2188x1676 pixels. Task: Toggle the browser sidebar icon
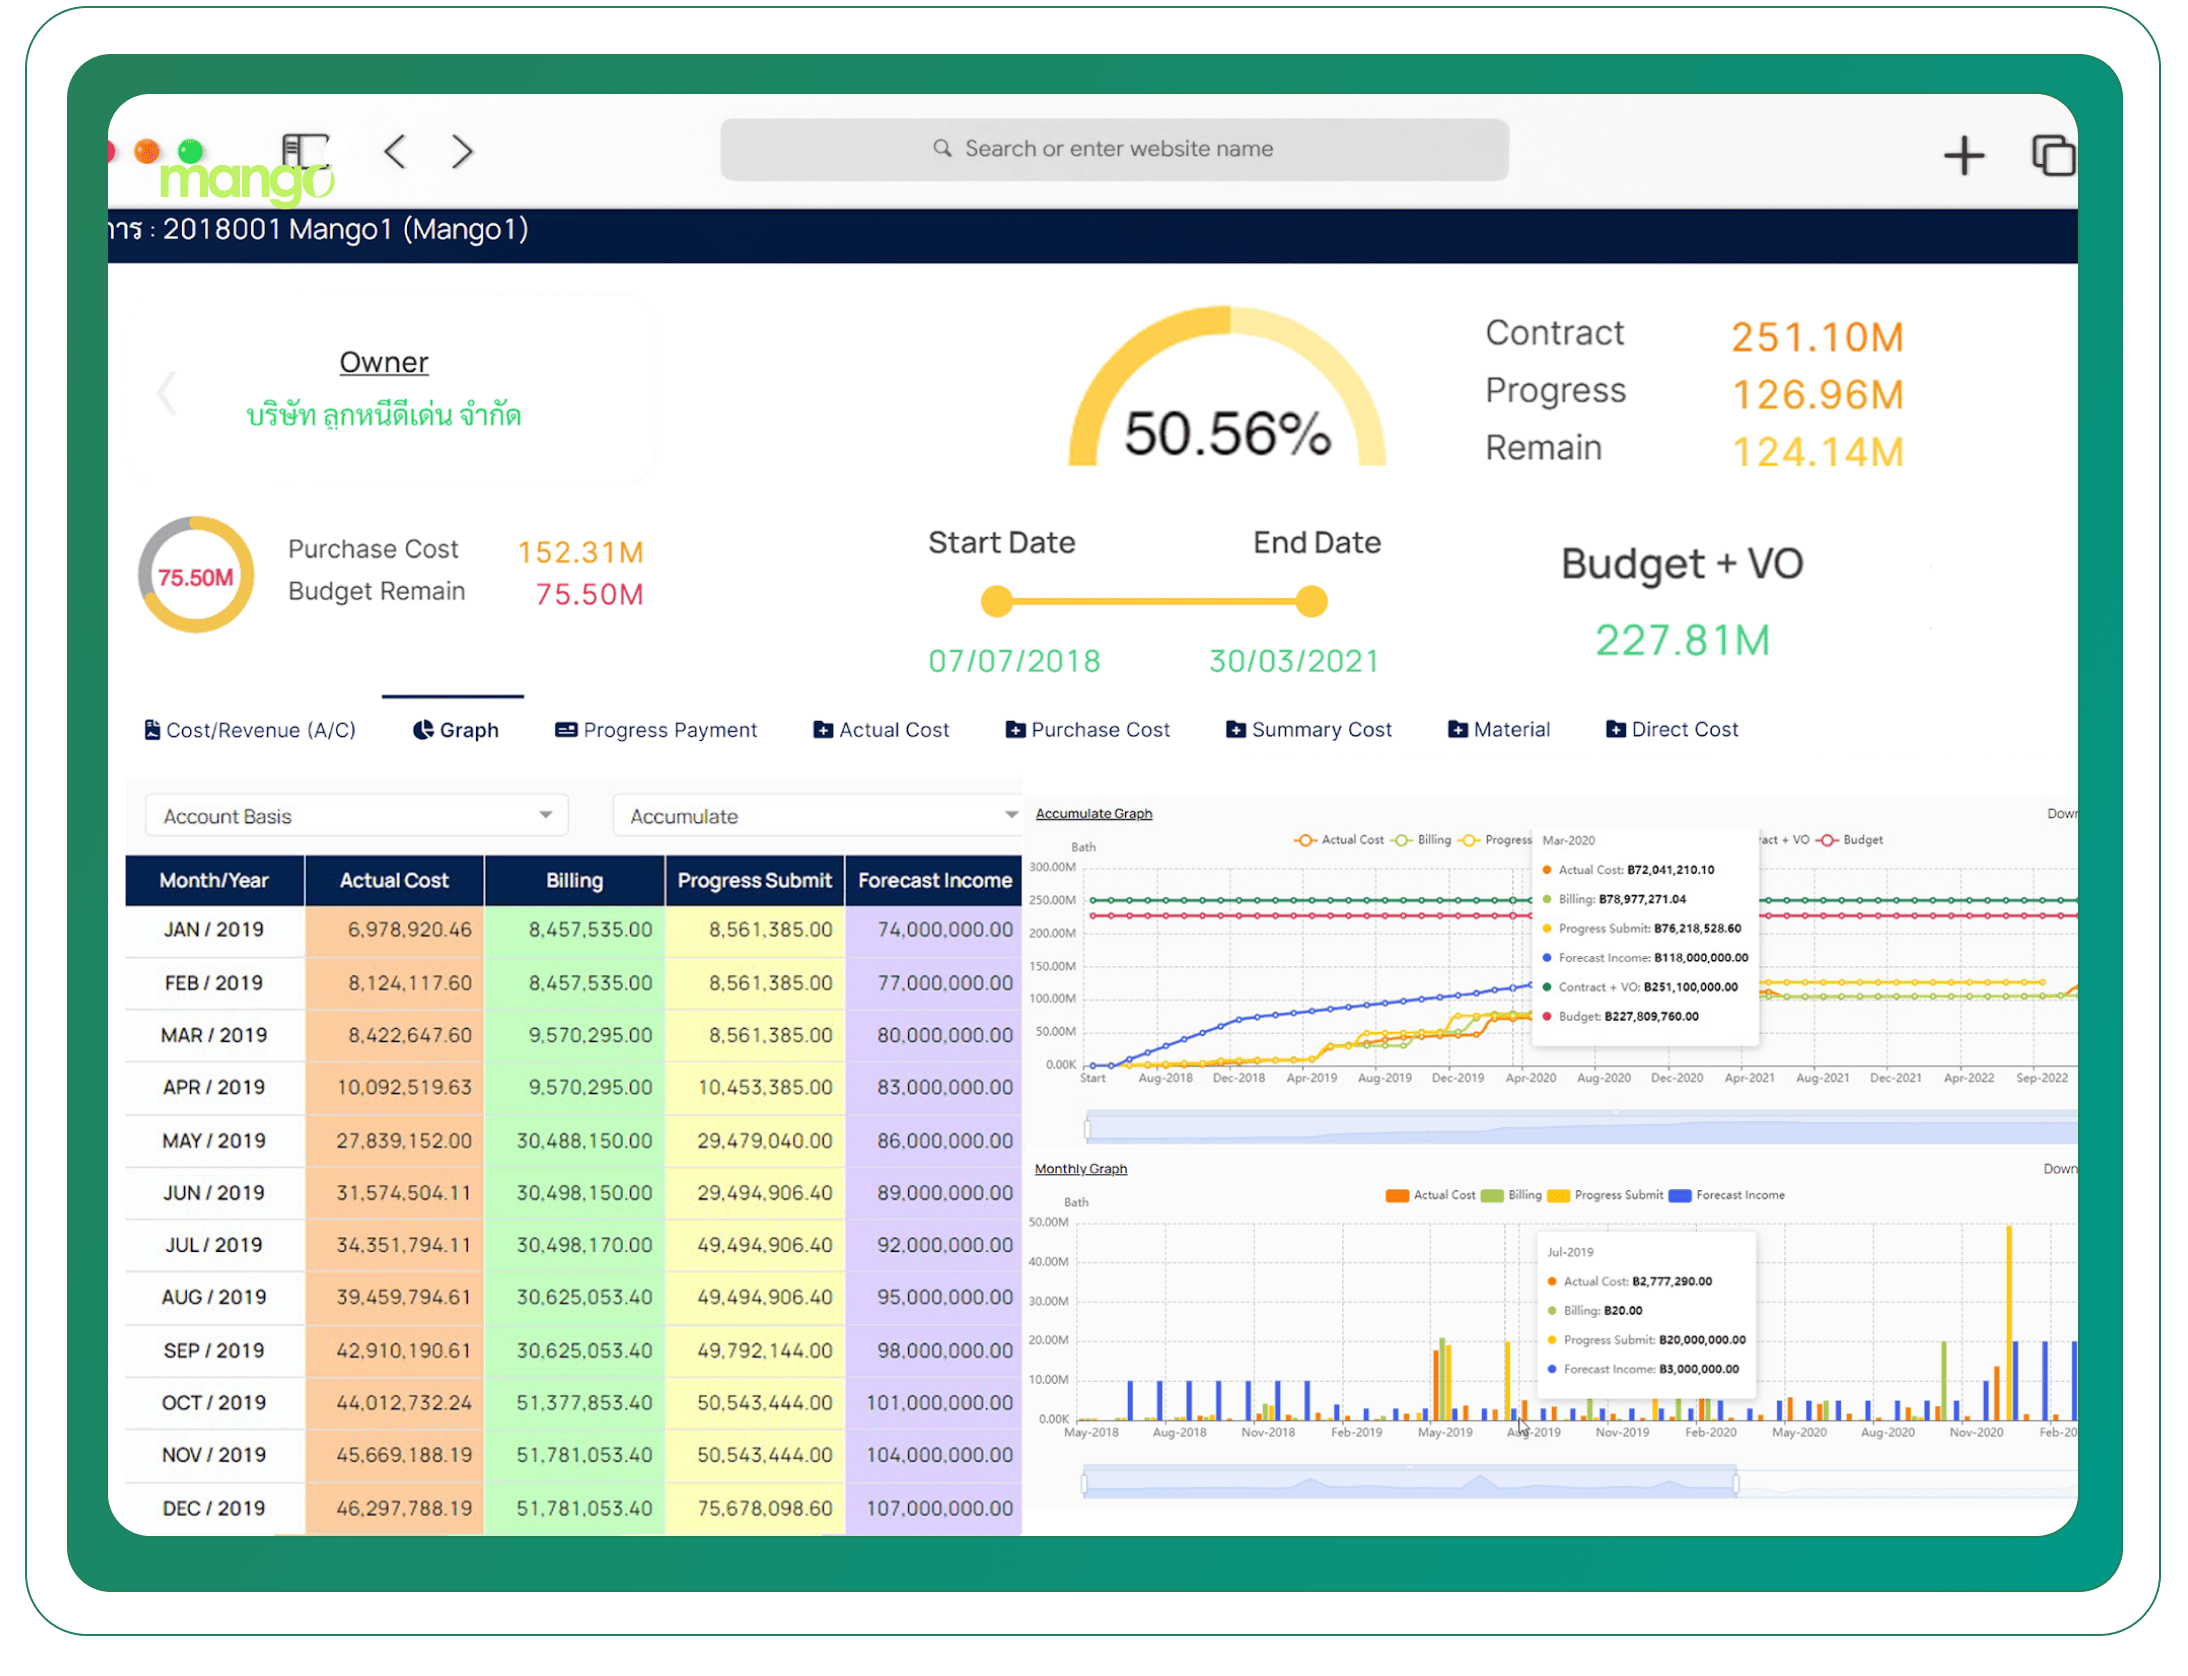[305, 151]
